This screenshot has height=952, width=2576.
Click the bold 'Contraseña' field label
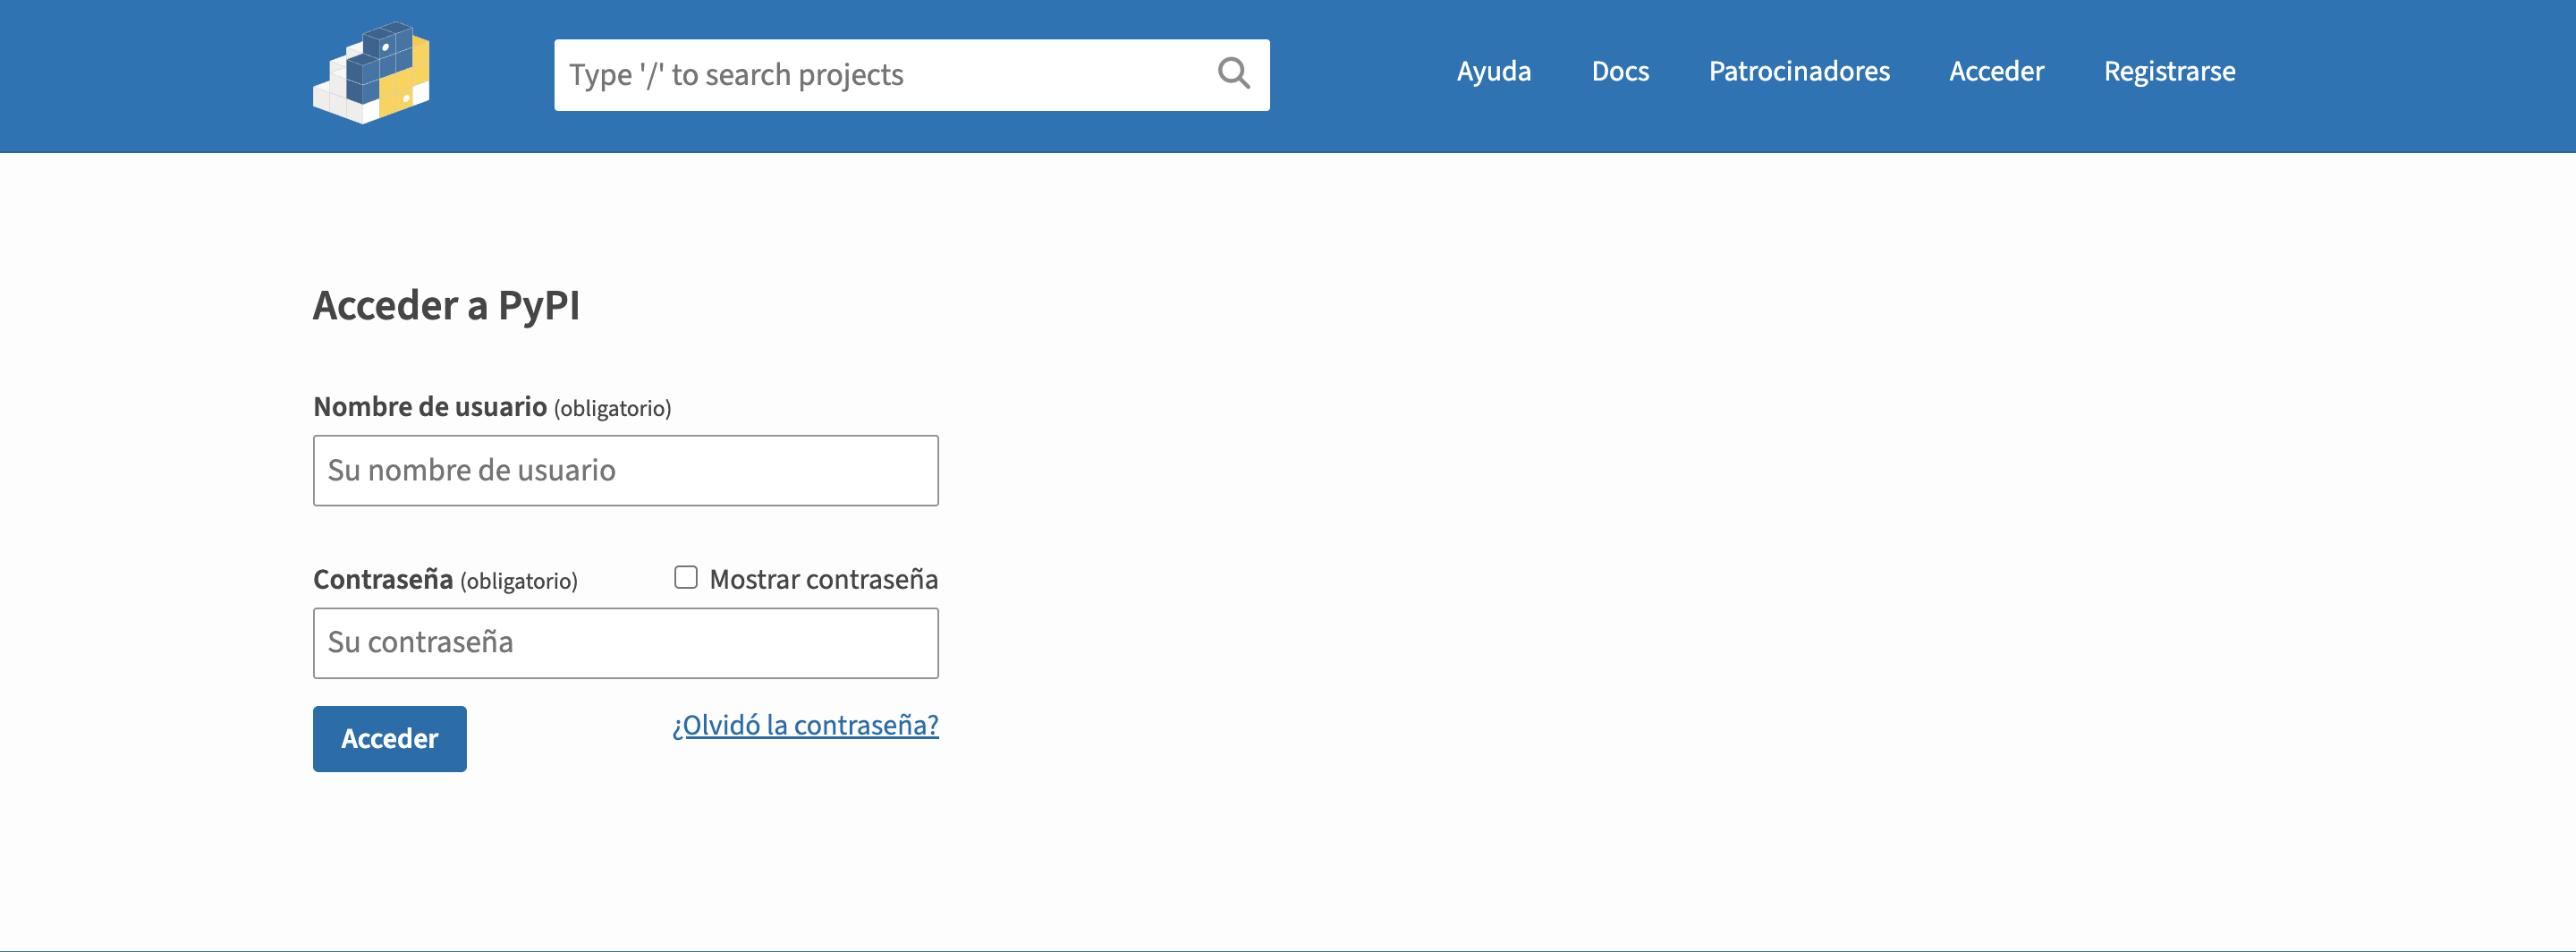coord(382,580)
